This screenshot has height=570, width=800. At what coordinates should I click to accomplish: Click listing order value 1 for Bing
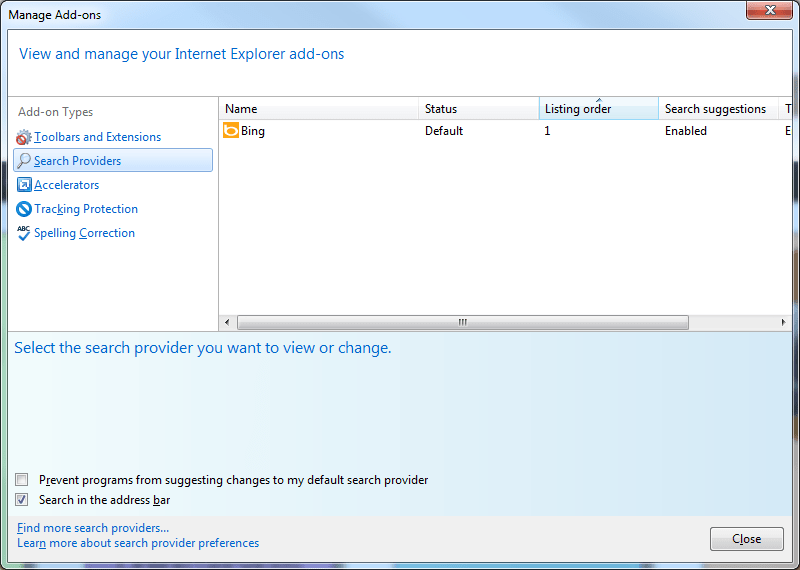[x=547, y=131]
